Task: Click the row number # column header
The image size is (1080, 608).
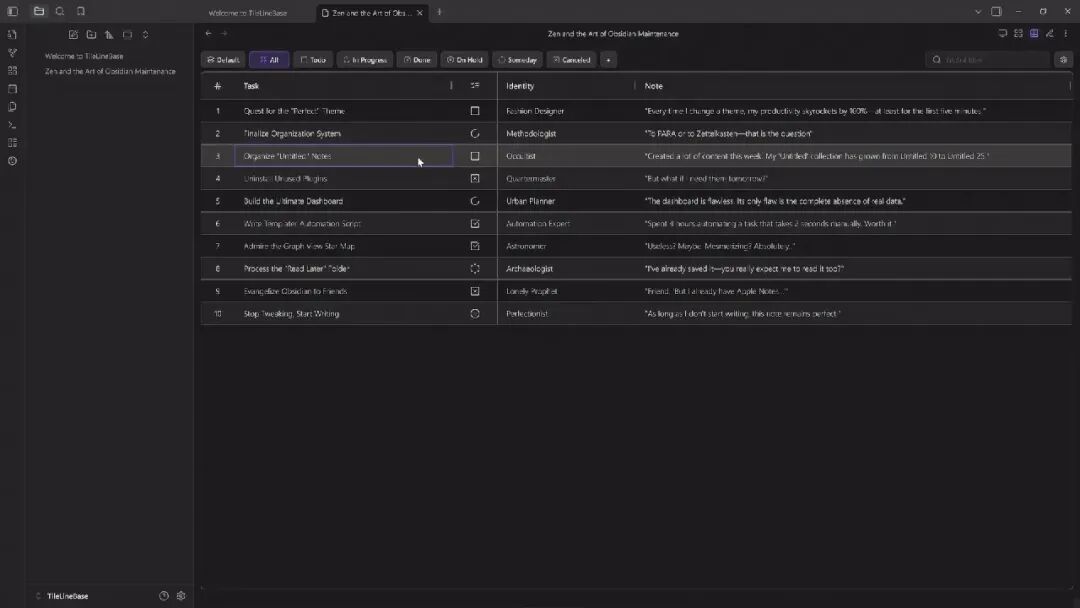Action: (x=218, y=86)
